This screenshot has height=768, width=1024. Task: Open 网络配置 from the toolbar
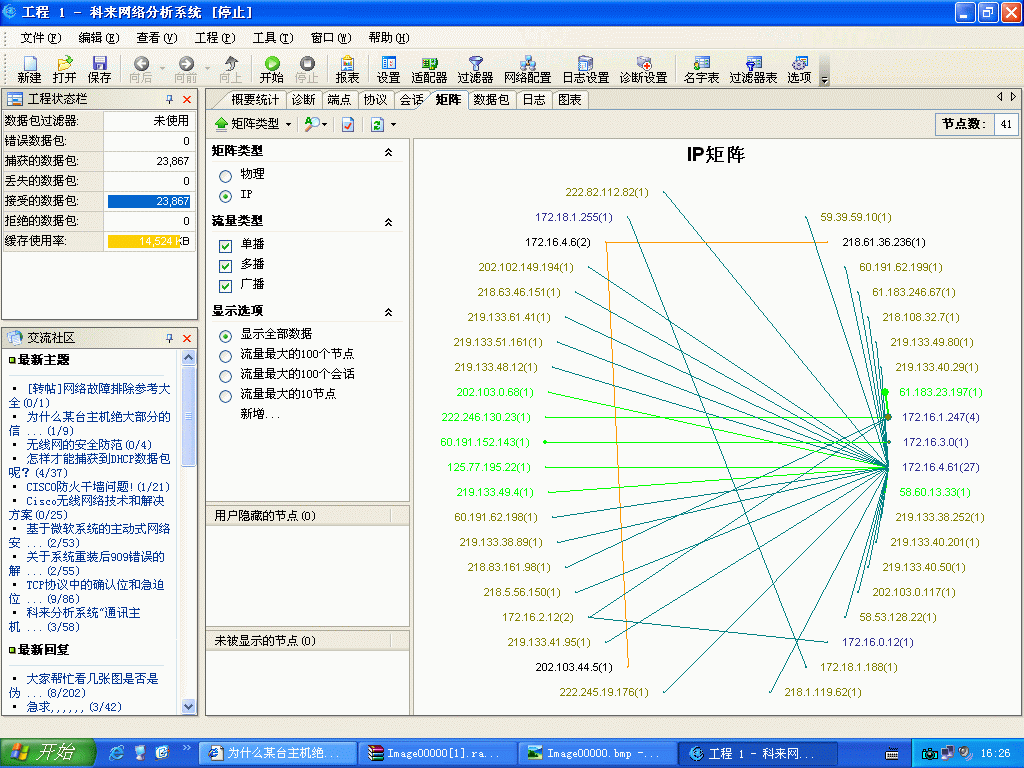click(x=526, y=65)
